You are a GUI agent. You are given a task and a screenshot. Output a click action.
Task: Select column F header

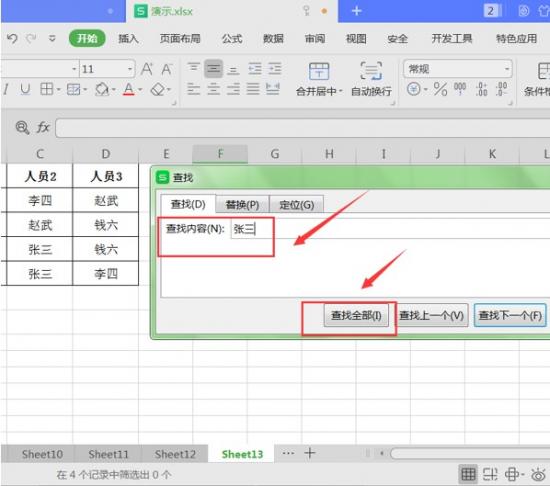click(x=220, y=154)
